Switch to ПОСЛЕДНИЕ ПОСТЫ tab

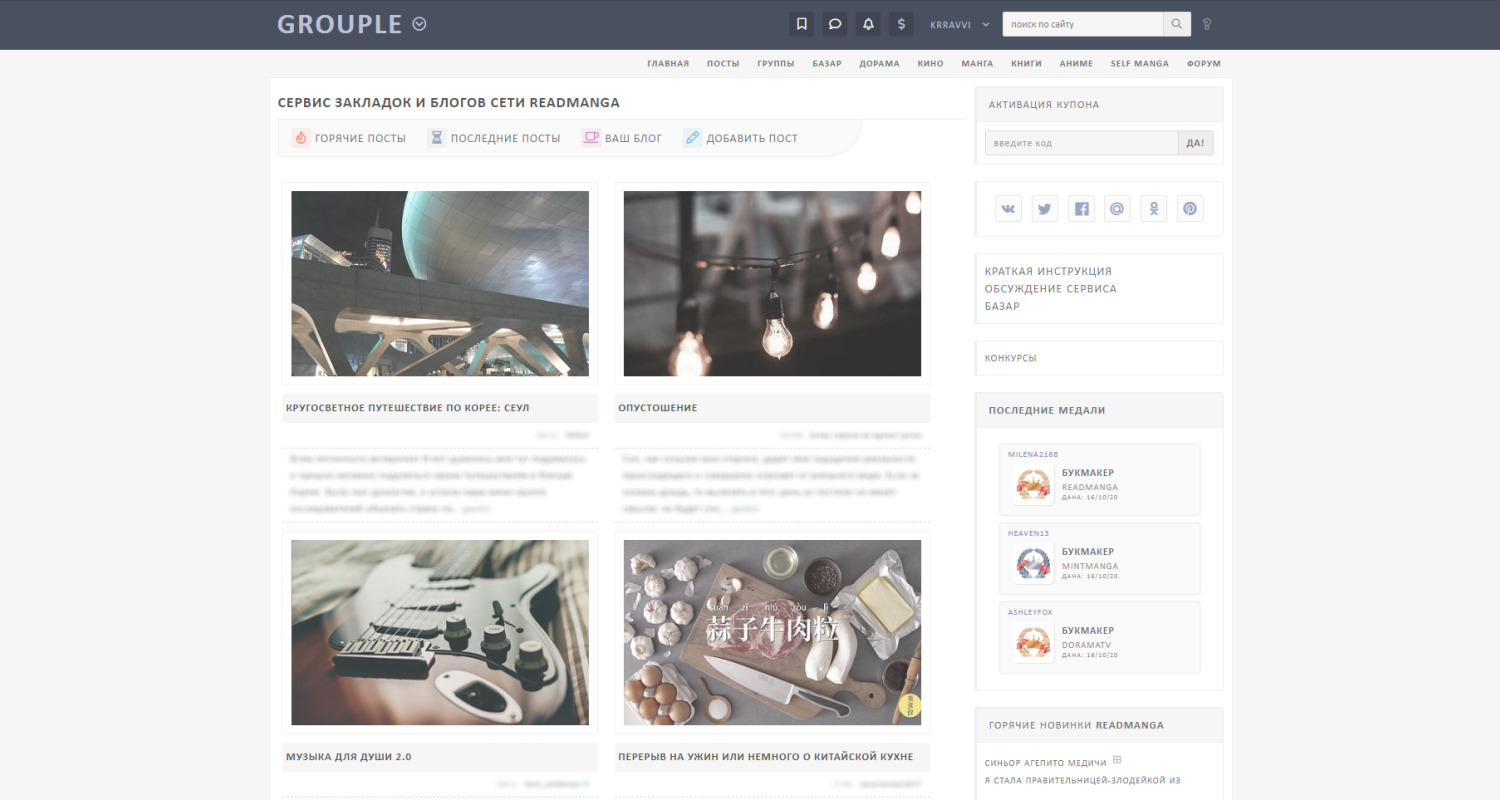tap(498, 137)
